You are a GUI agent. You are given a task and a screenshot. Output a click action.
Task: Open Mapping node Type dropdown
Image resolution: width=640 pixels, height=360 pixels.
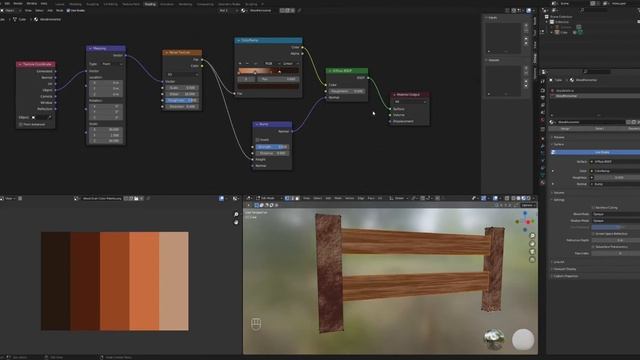(x=112, y=64)
